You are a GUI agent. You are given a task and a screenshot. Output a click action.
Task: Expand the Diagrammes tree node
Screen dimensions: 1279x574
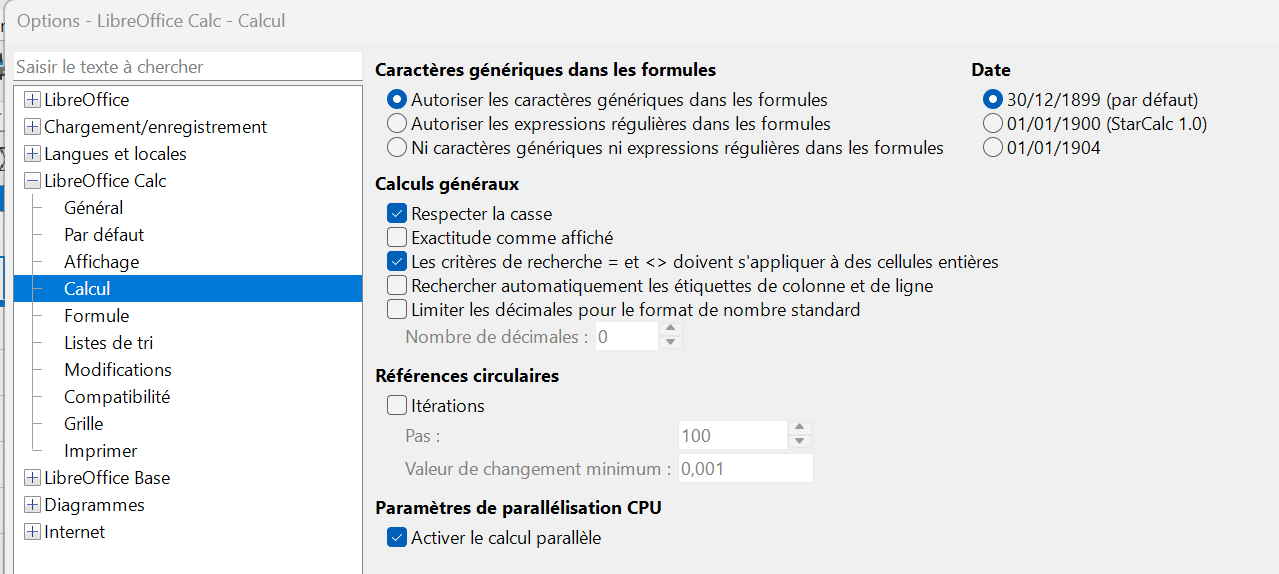click(x=33, y=505)
